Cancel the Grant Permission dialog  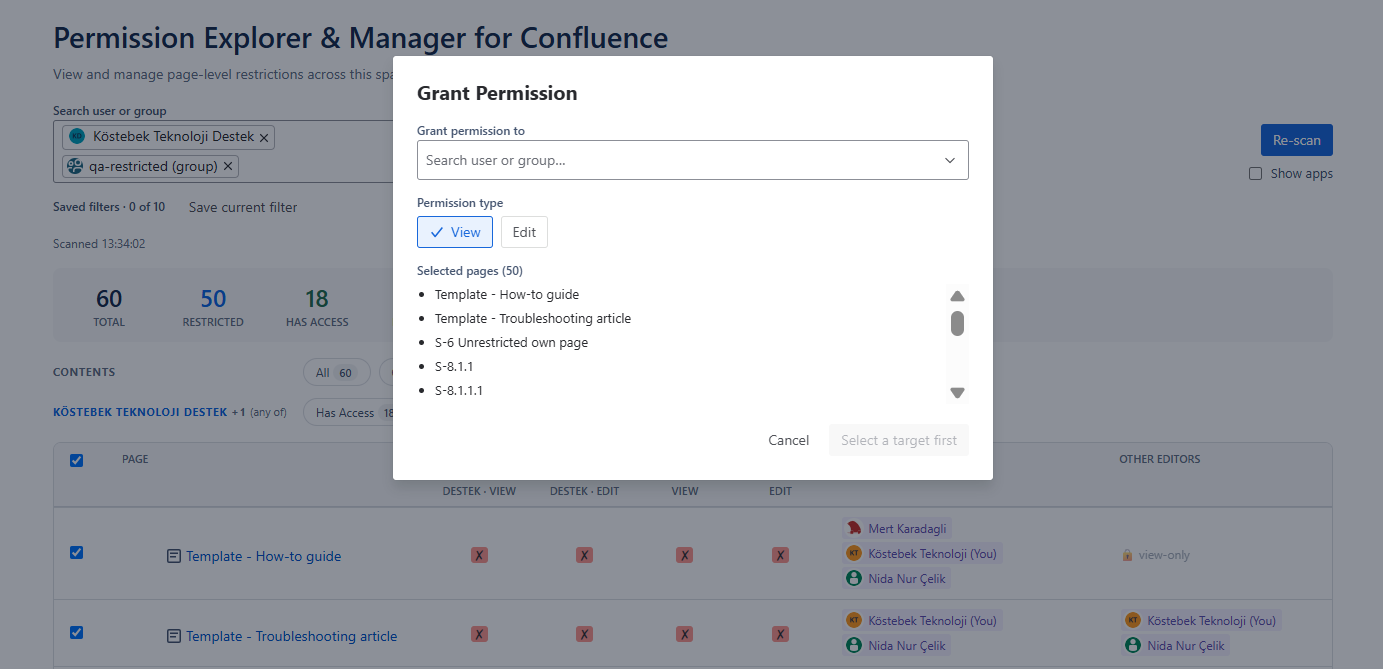point(789,440)
